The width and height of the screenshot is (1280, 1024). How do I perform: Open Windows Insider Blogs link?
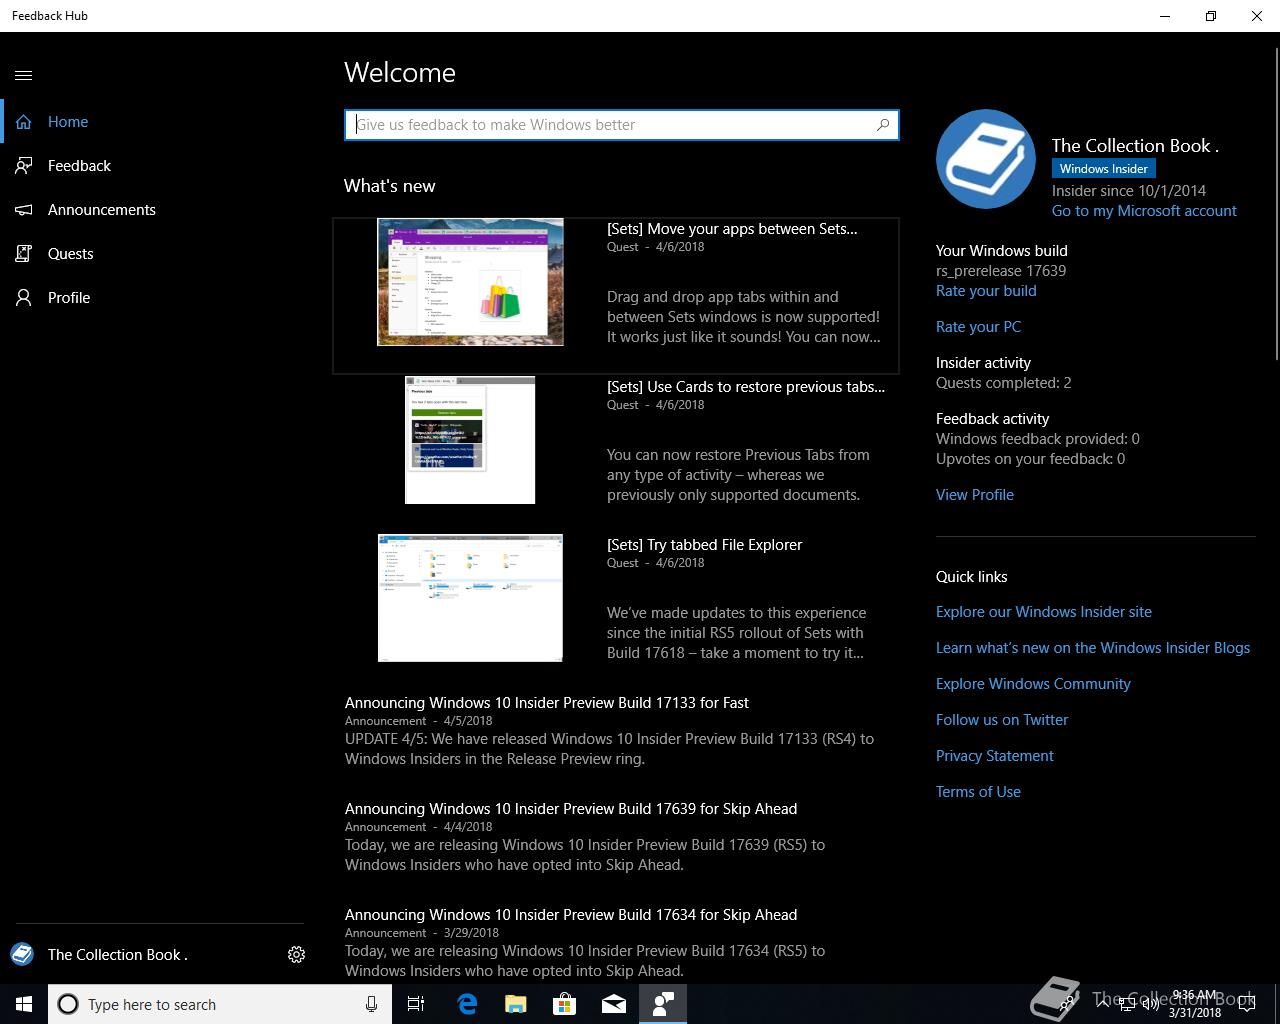(x=1093, y=648)
